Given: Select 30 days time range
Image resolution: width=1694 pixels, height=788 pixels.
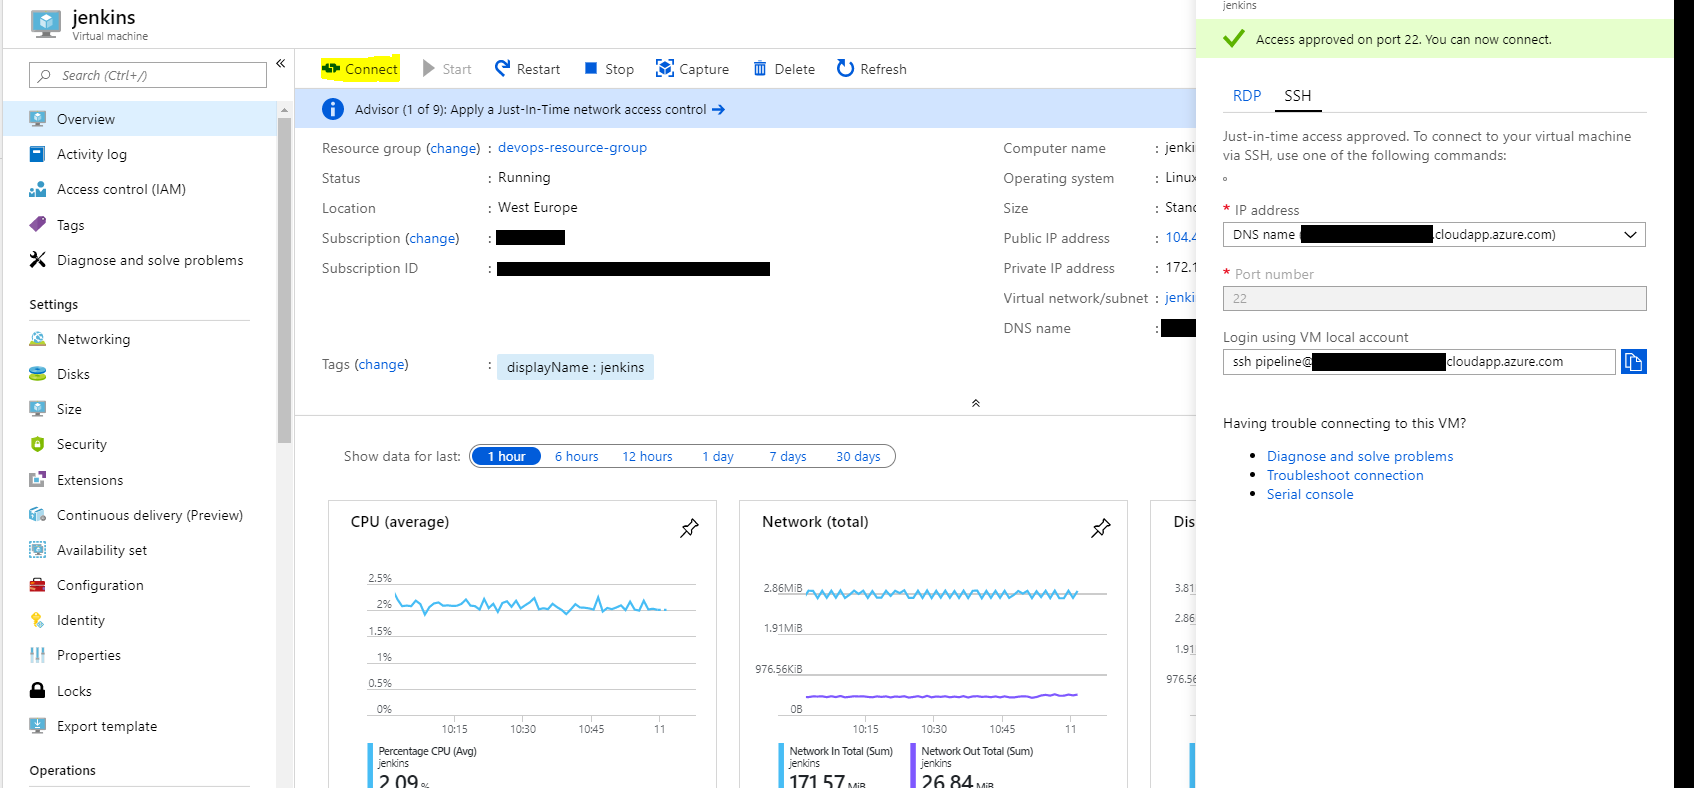Looking at the screenshot, I should point(858,456).
